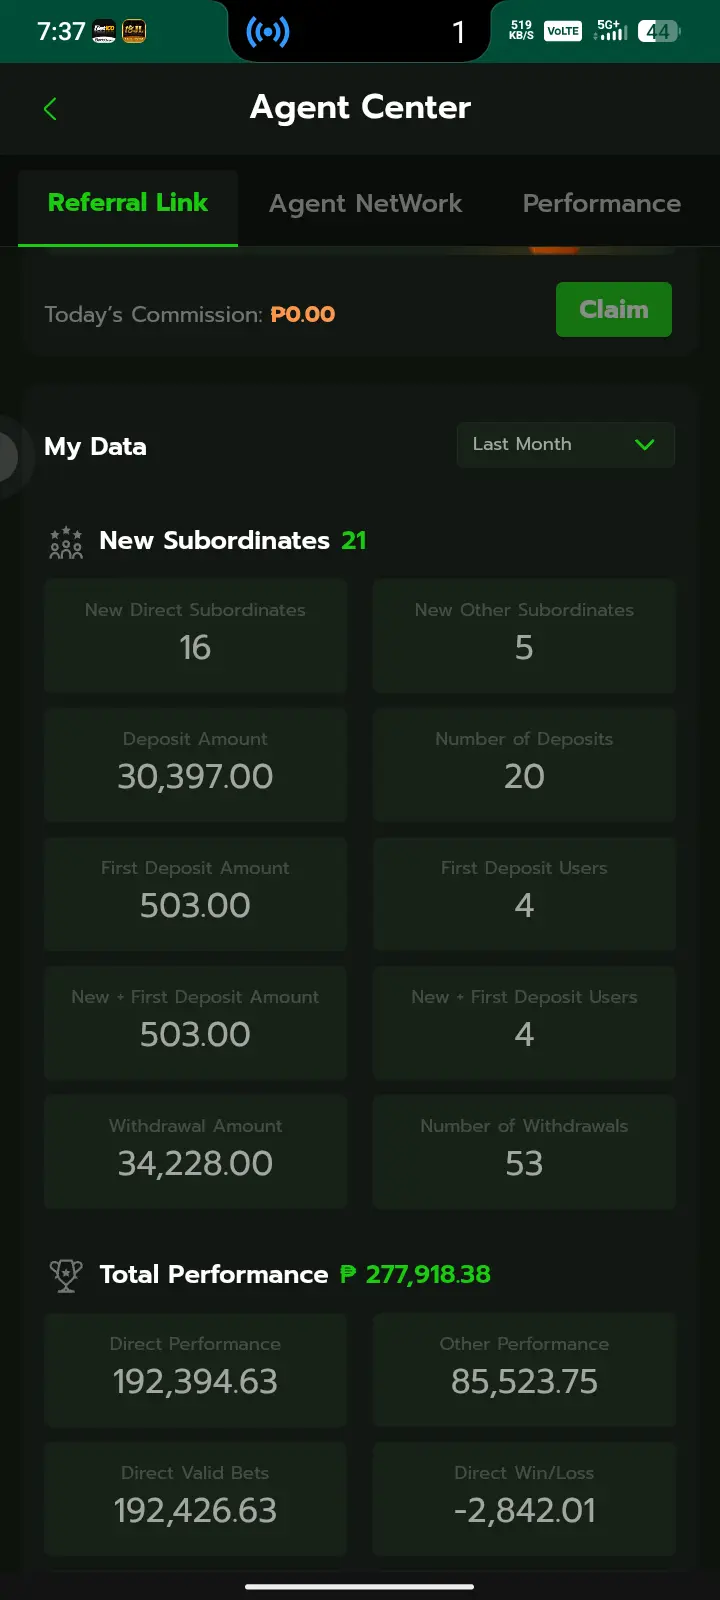The height and width of the screenshot is (1600, 720).
Task: Tap the 5G signal strength icon
Action: (x=610, y=30)
